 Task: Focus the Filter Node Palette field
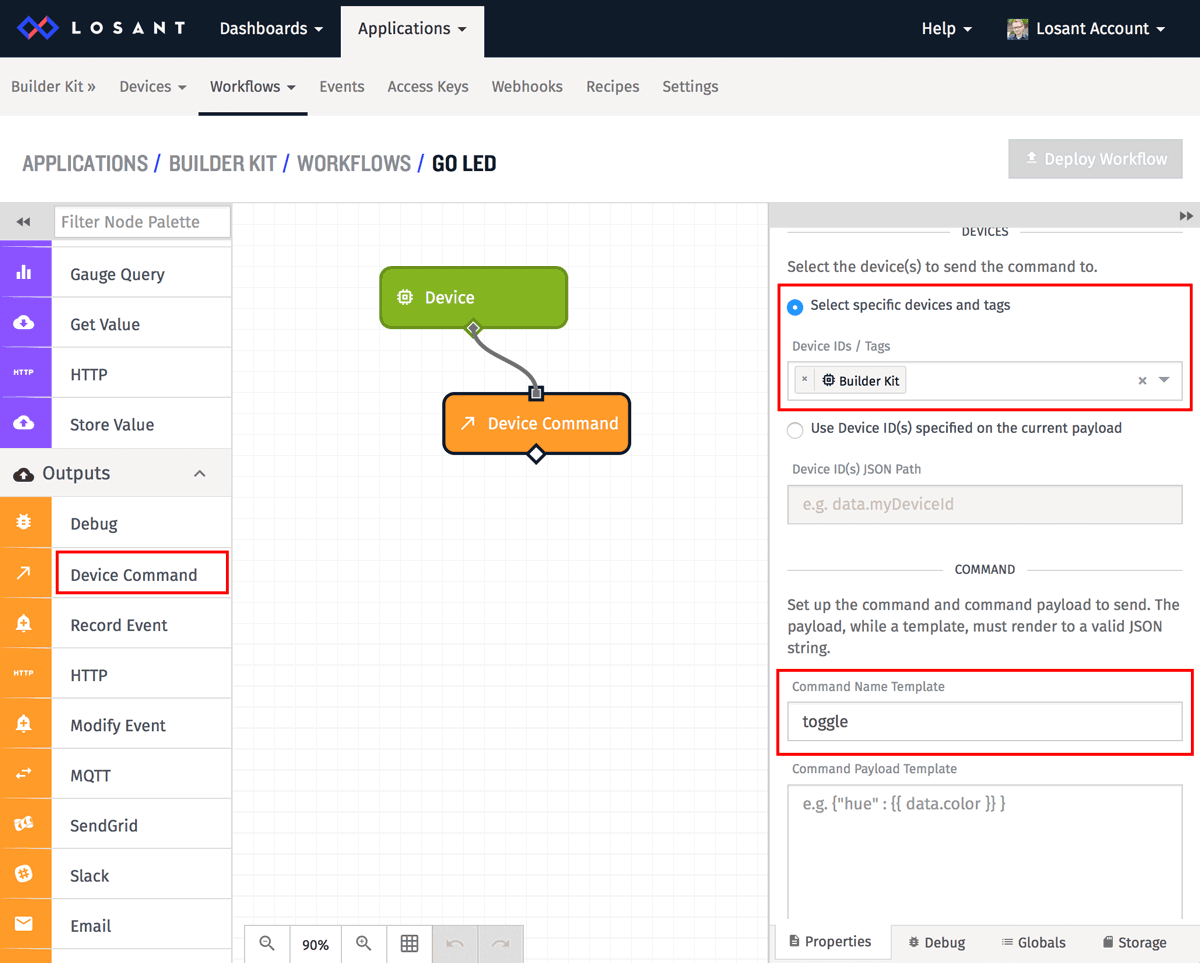point(142,222)
